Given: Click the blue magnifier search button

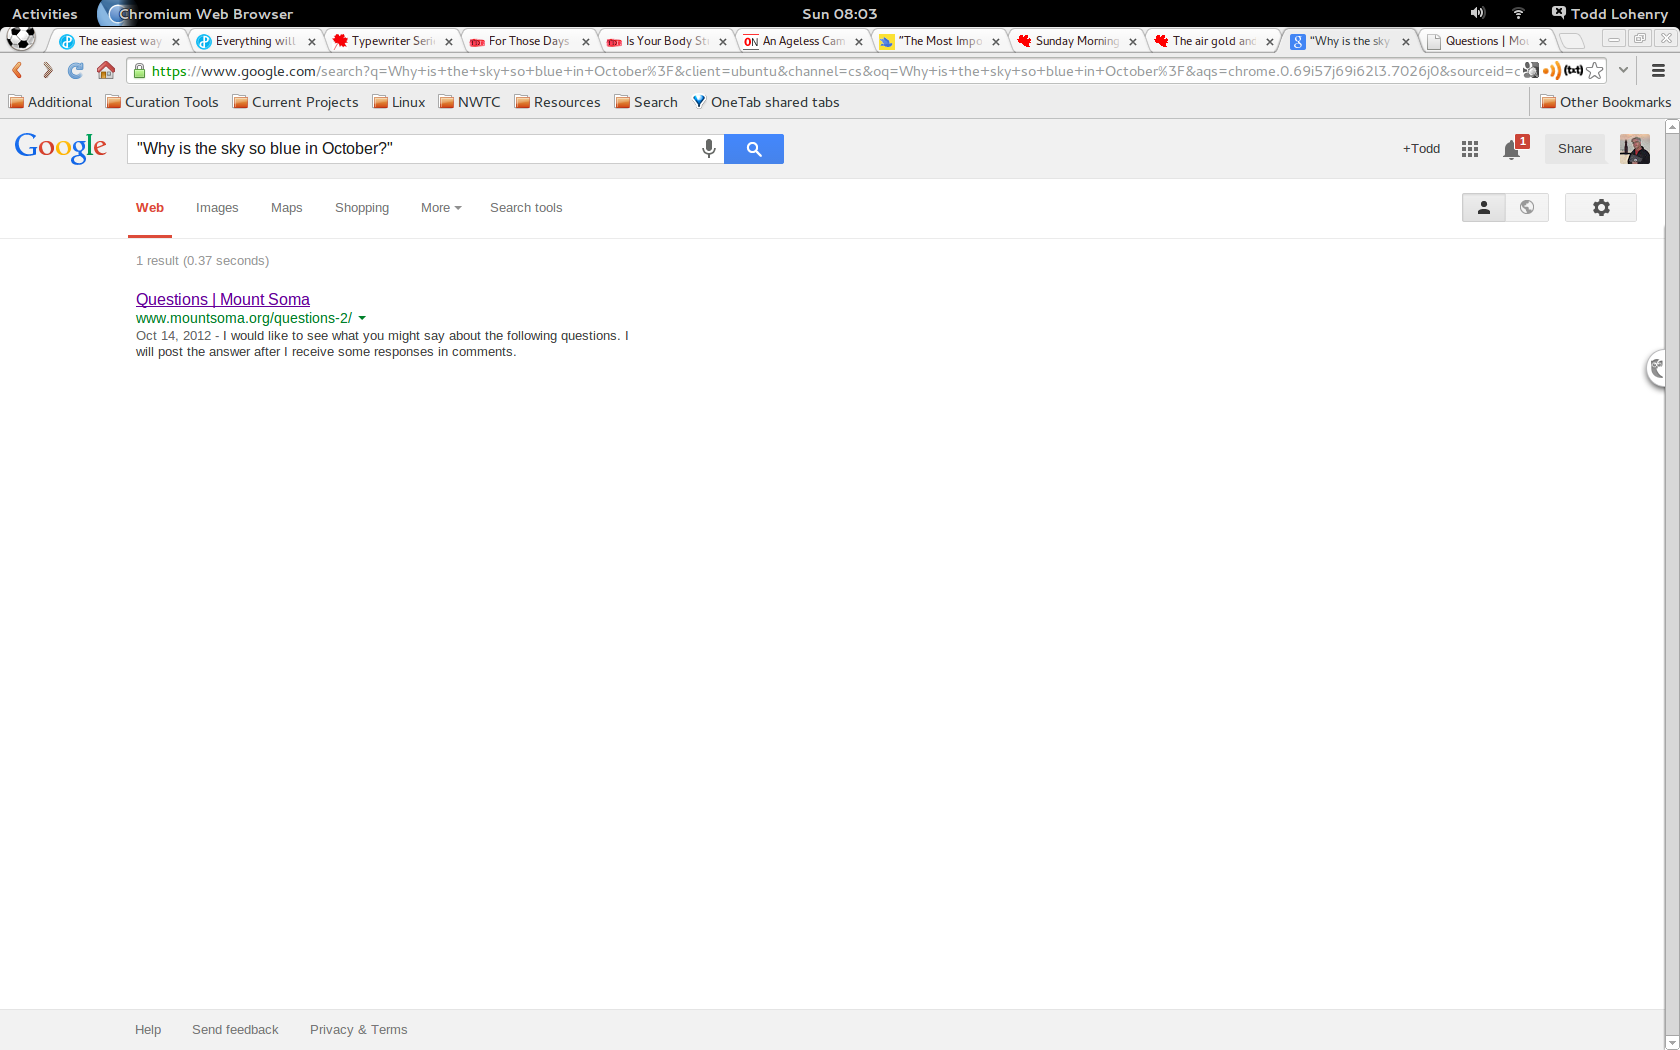Looking at the screenshot, I should click(x=753, y=149).
